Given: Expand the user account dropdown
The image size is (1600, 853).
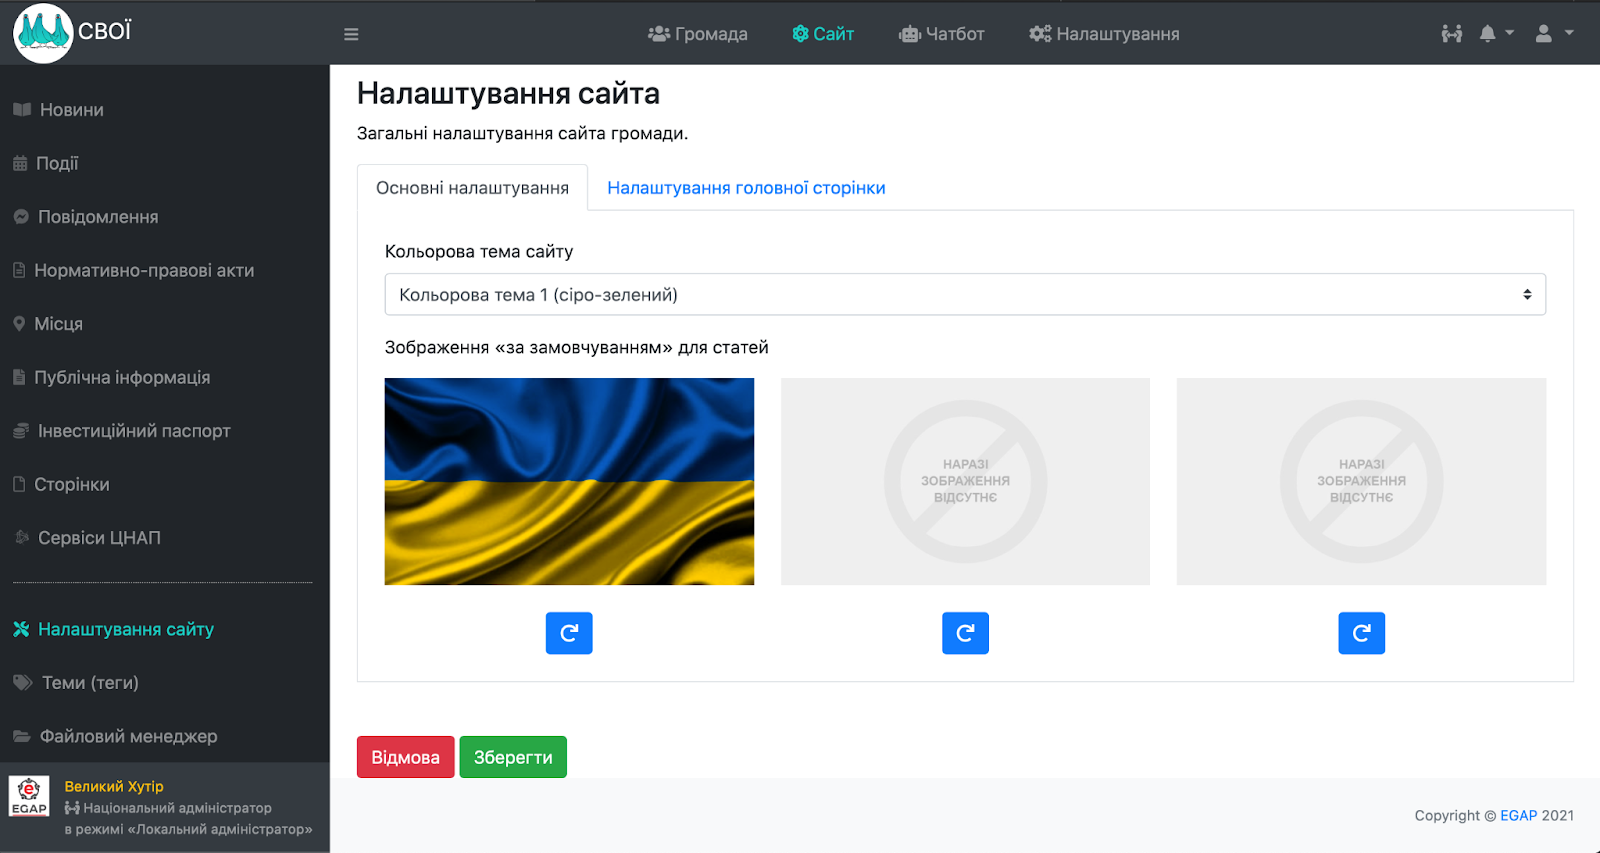Looking at the screenshot, I should click(x=1553, y=34).
